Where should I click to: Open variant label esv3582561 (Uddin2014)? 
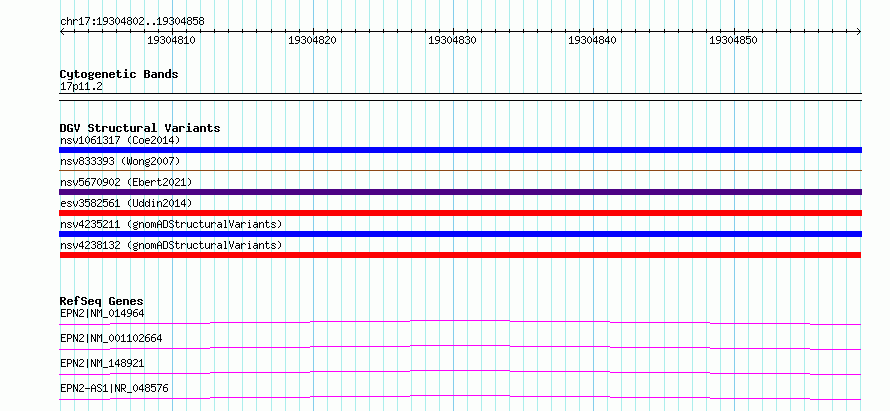pyautogui.click(x=126, y=203)
